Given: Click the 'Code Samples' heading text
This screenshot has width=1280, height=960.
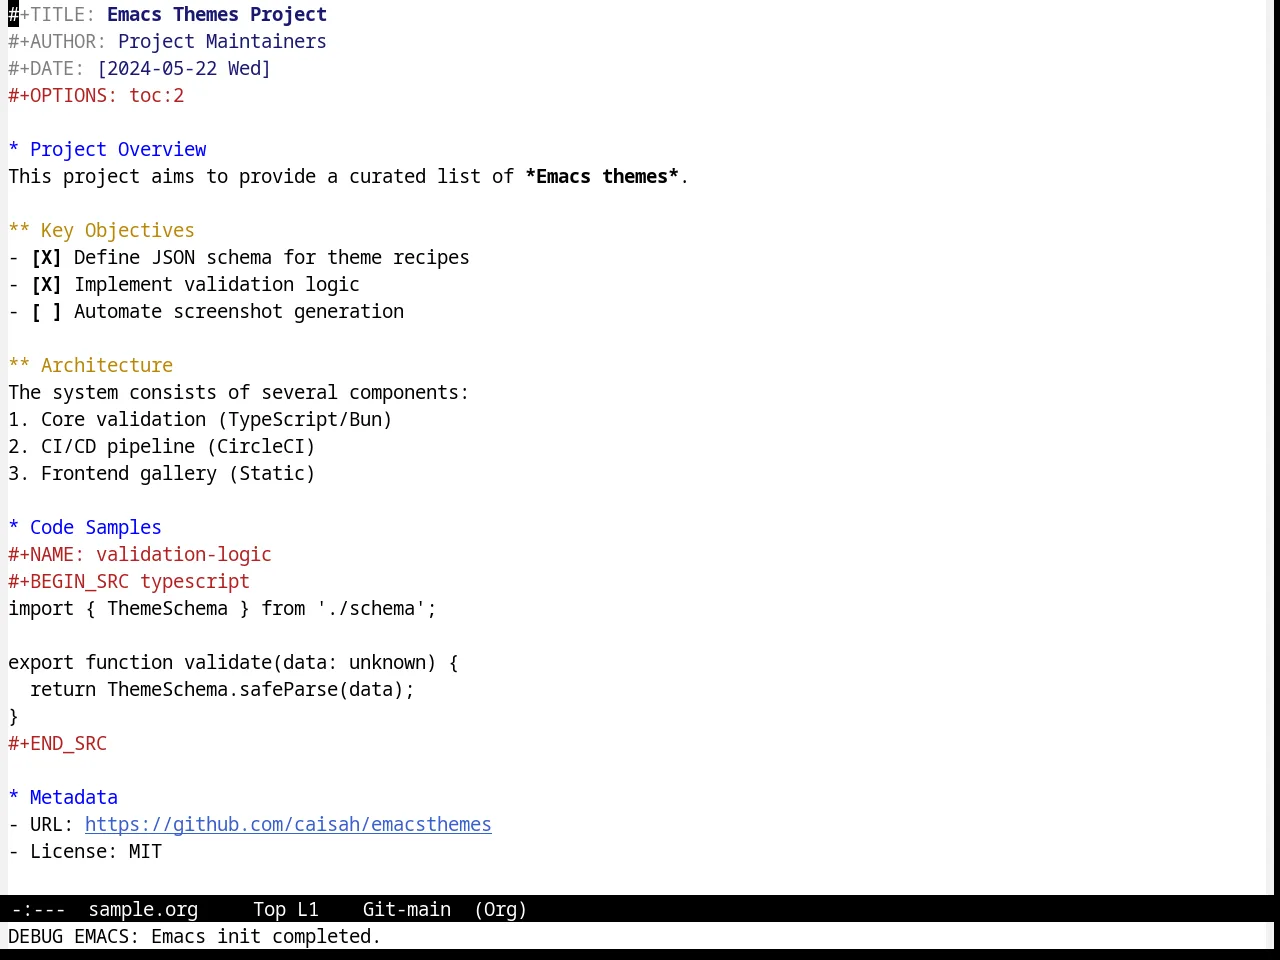Looking at the screenshot, I should [96, 528].
